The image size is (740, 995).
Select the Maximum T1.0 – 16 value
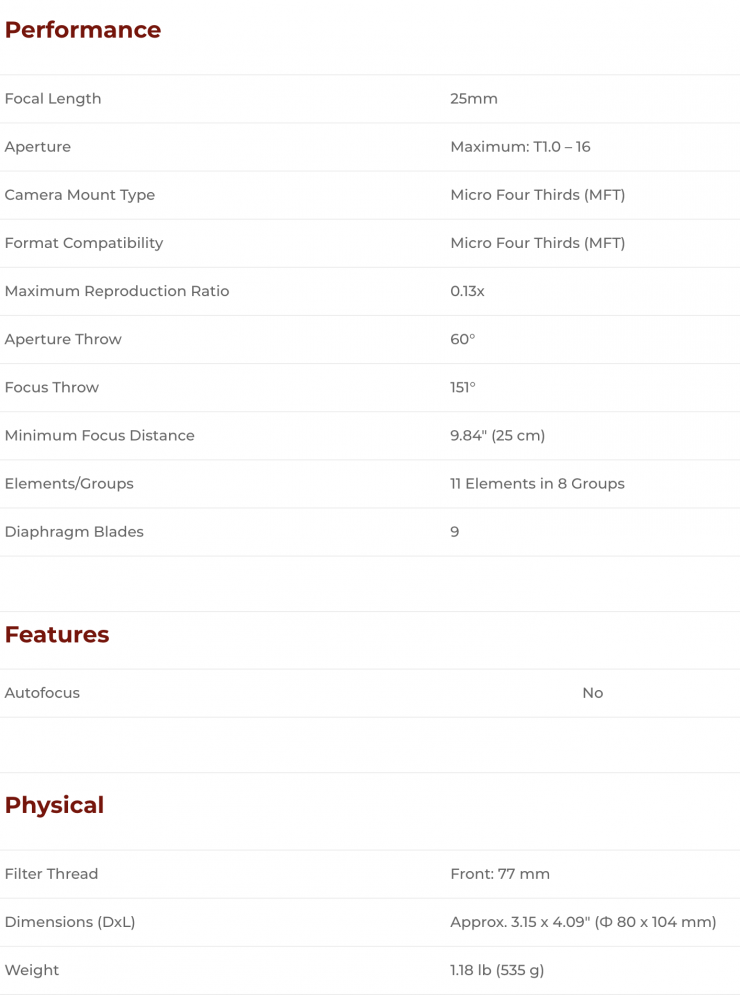pos(520,147)
